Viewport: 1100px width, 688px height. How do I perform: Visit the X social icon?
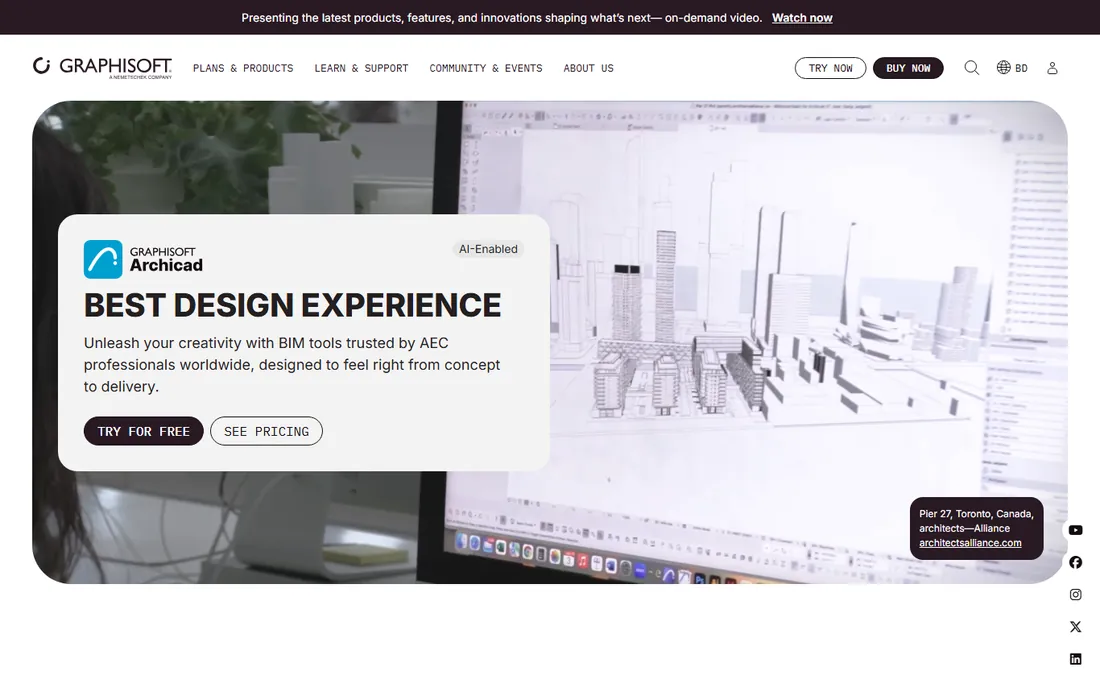point(1075,627)
